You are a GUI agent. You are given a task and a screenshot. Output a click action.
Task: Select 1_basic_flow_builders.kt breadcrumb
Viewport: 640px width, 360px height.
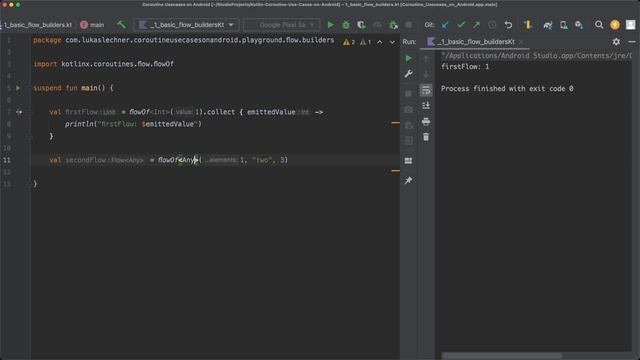(37, 24)
